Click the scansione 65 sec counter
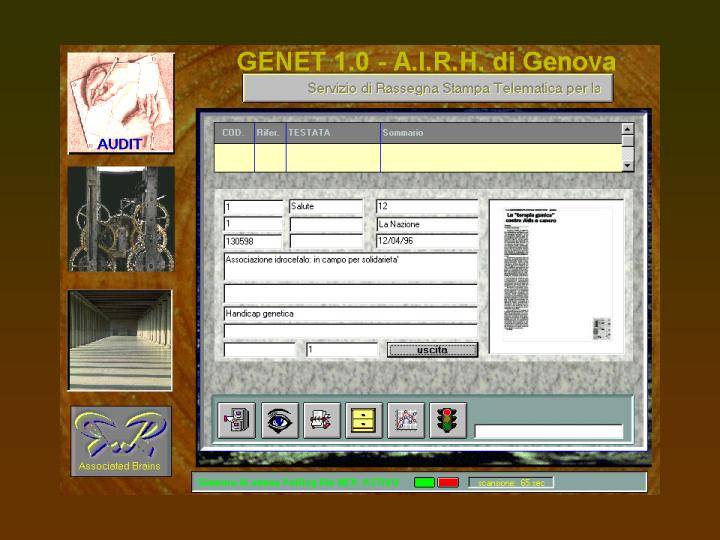 pyautogui.click(x=511, y=483)
